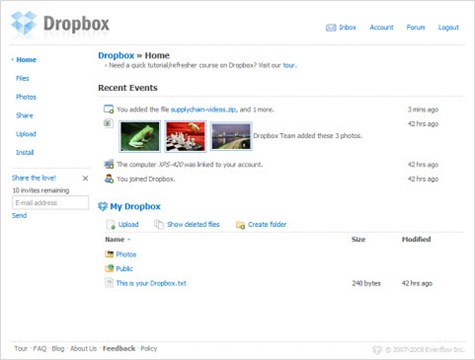This screenshot has width=475, height=360.
Task: Open This is your Dropbox.txt
Action: 151,283
